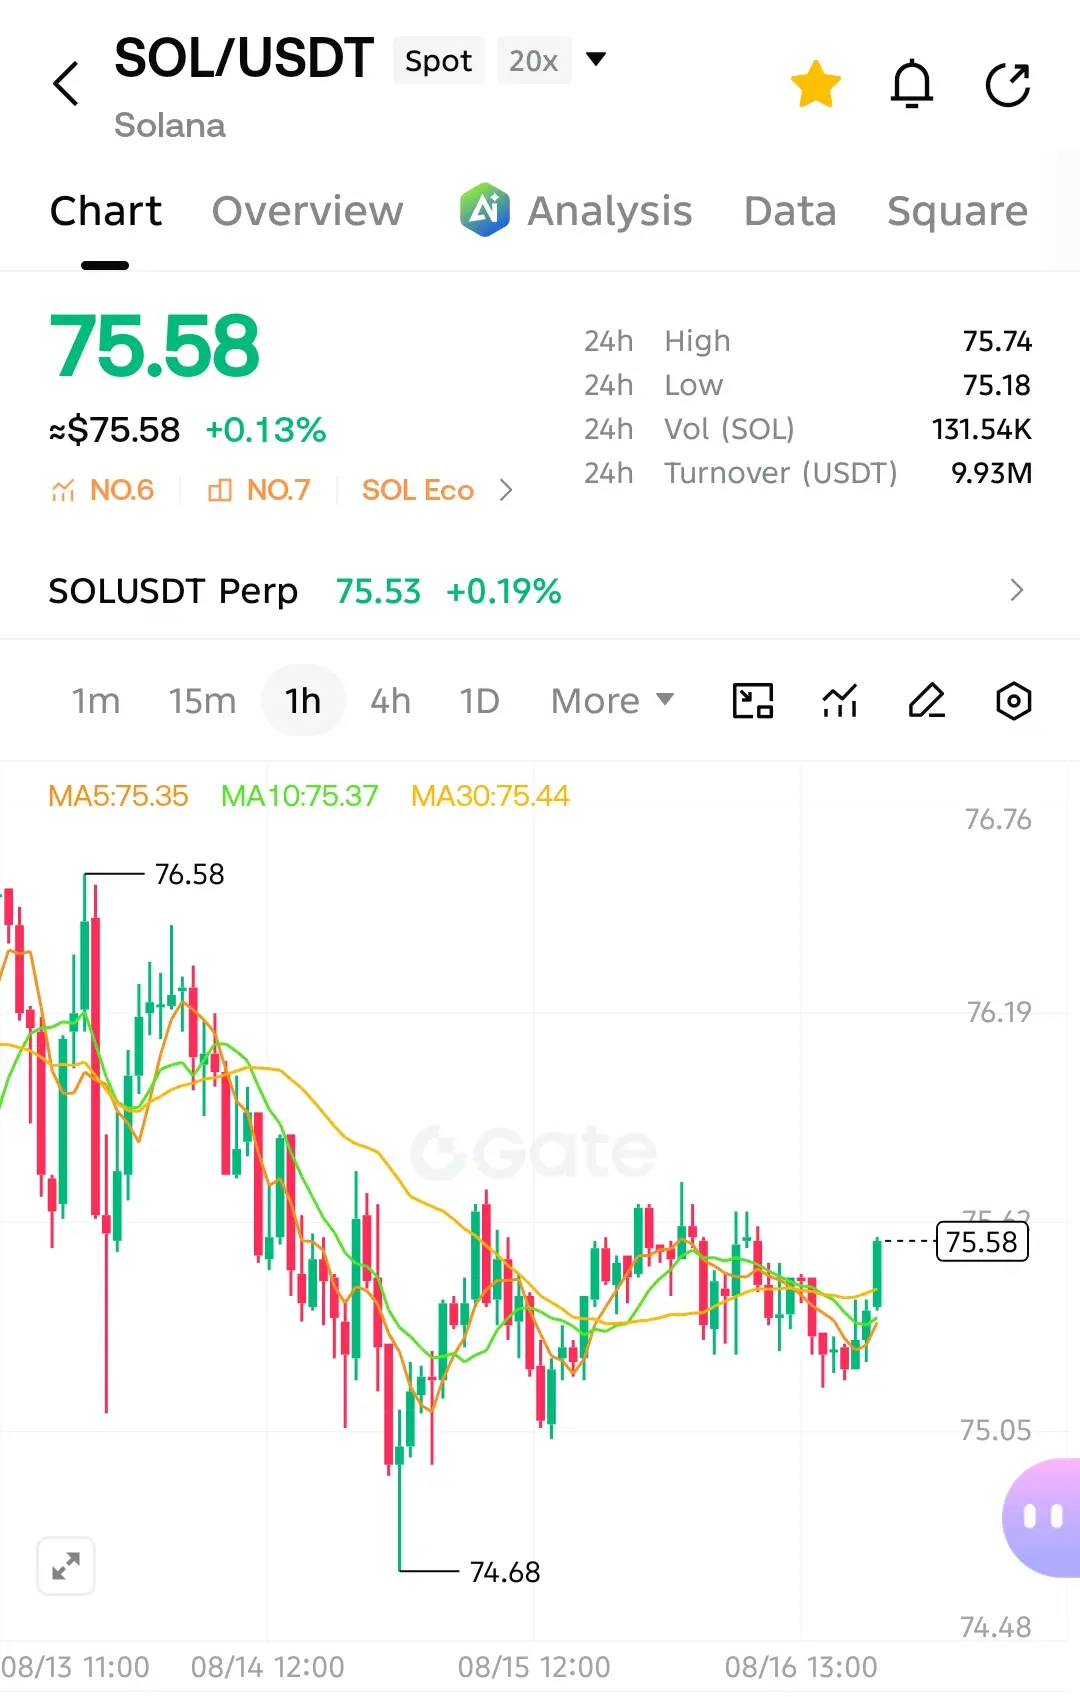
Task: Select the 20x leverage tag
Action: click(533, 60)
